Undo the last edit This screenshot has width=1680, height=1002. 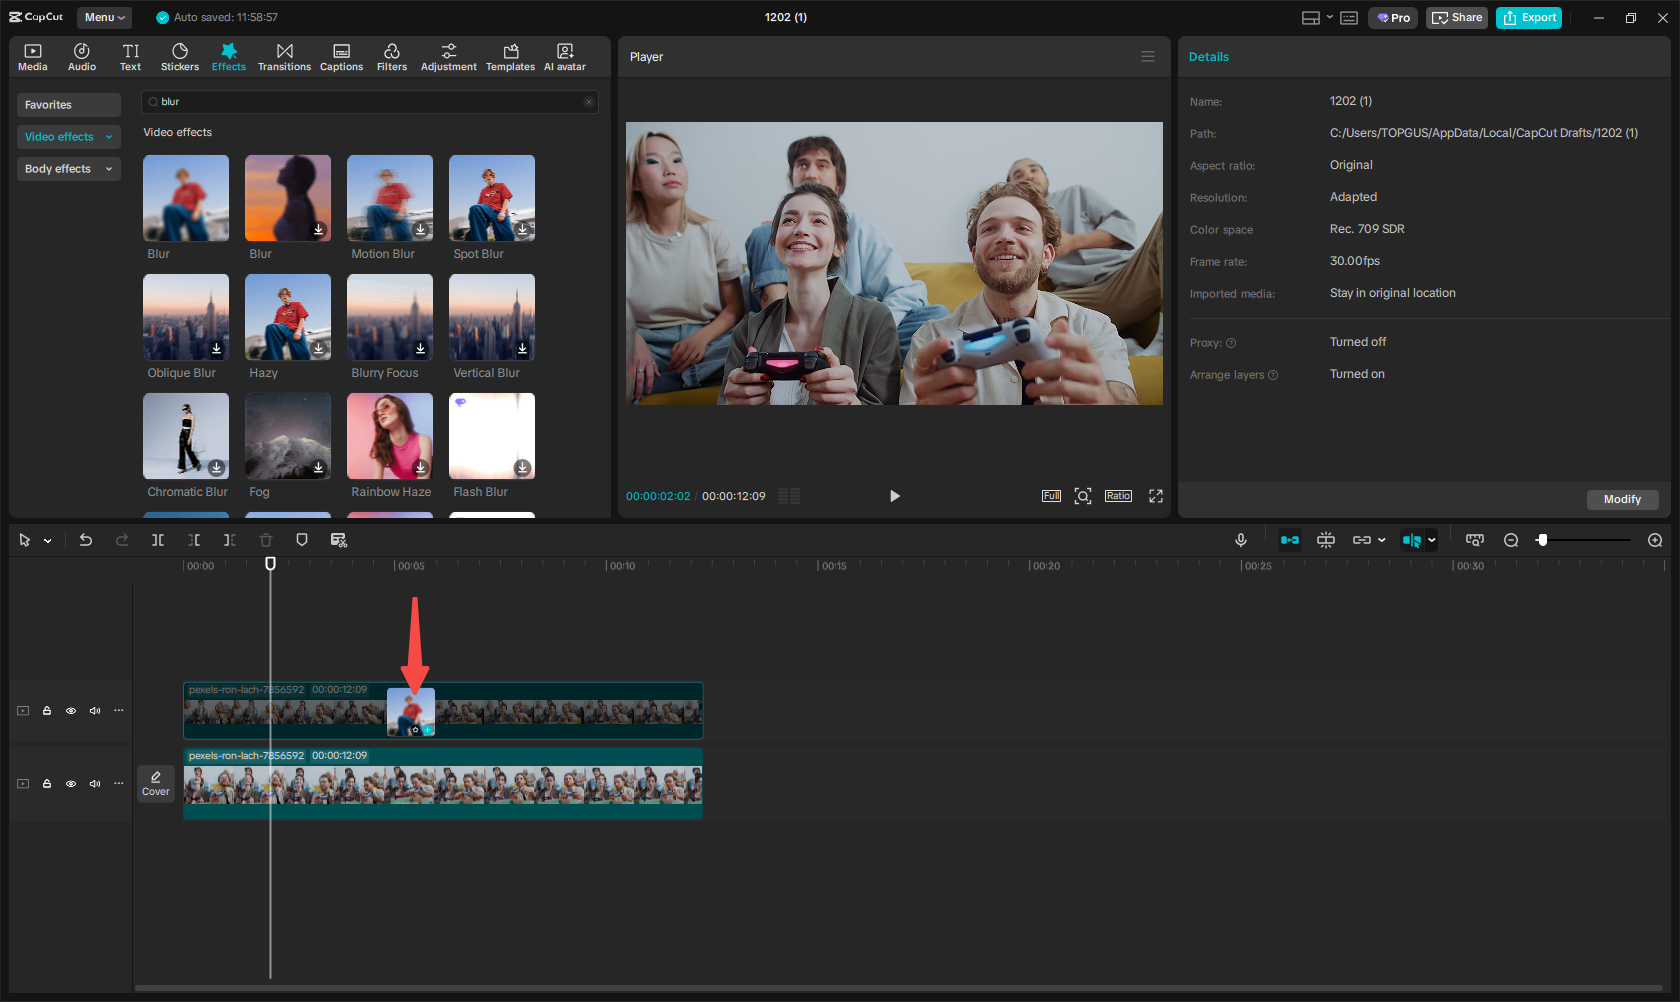86,539
